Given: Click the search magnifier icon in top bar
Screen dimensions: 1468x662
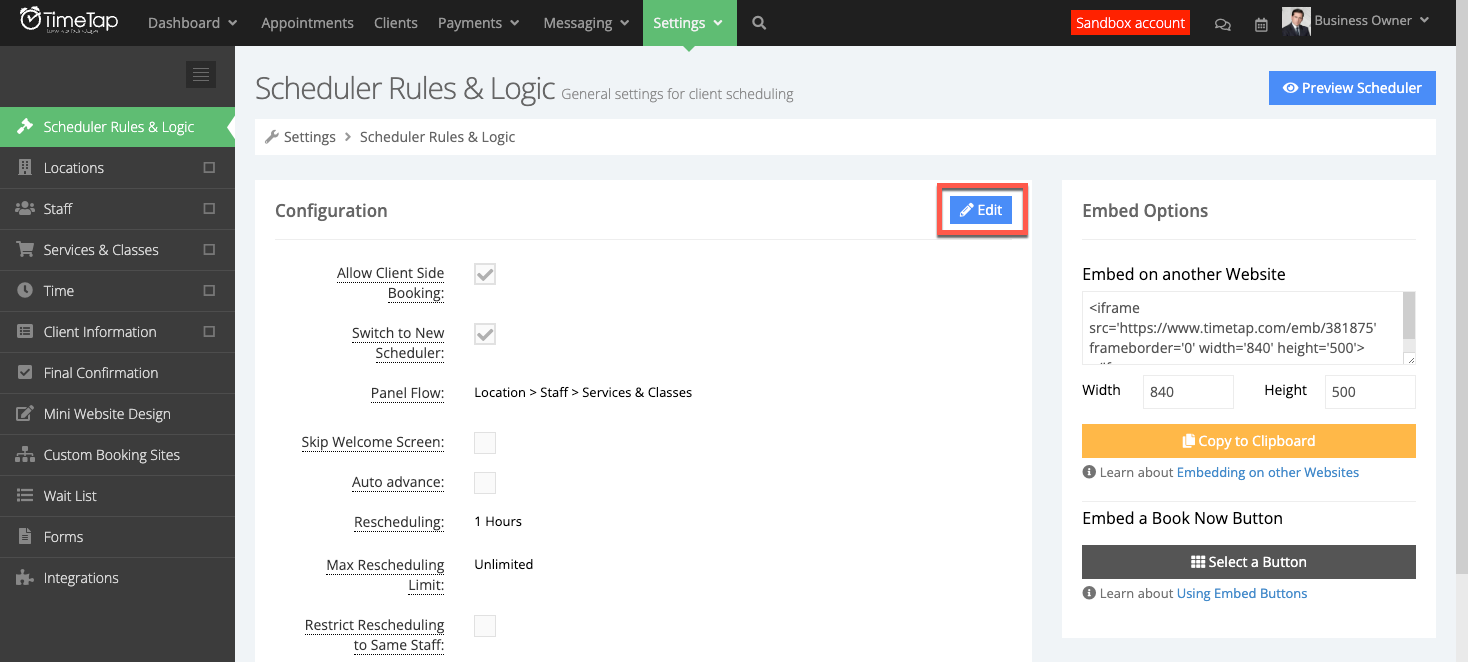Looking at the screenshot, I should (759, 23).
